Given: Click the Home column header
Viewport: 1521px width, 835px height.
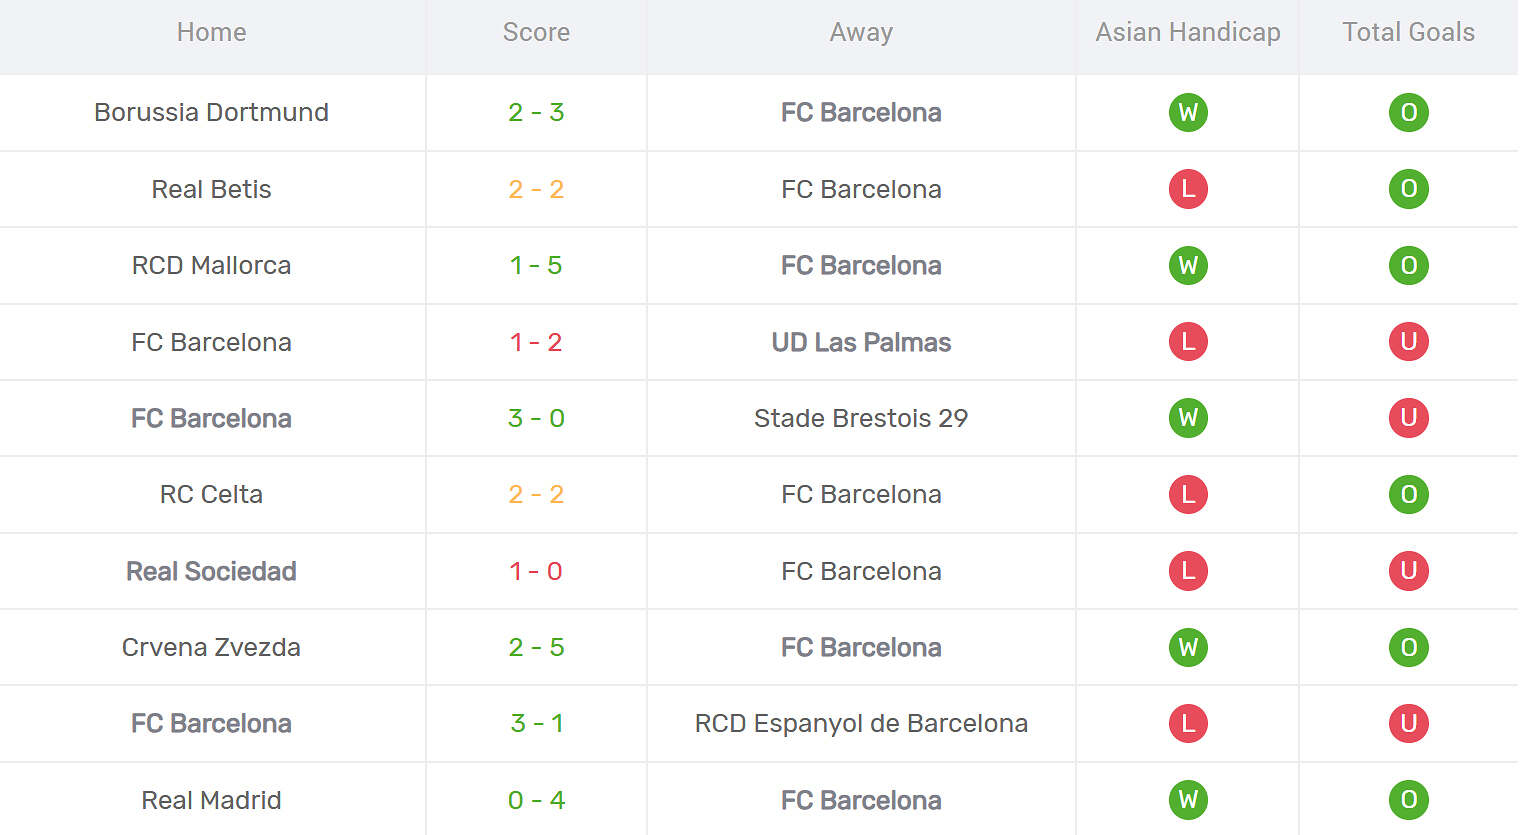Looking at the screenshot, I should tap(211, 32).
